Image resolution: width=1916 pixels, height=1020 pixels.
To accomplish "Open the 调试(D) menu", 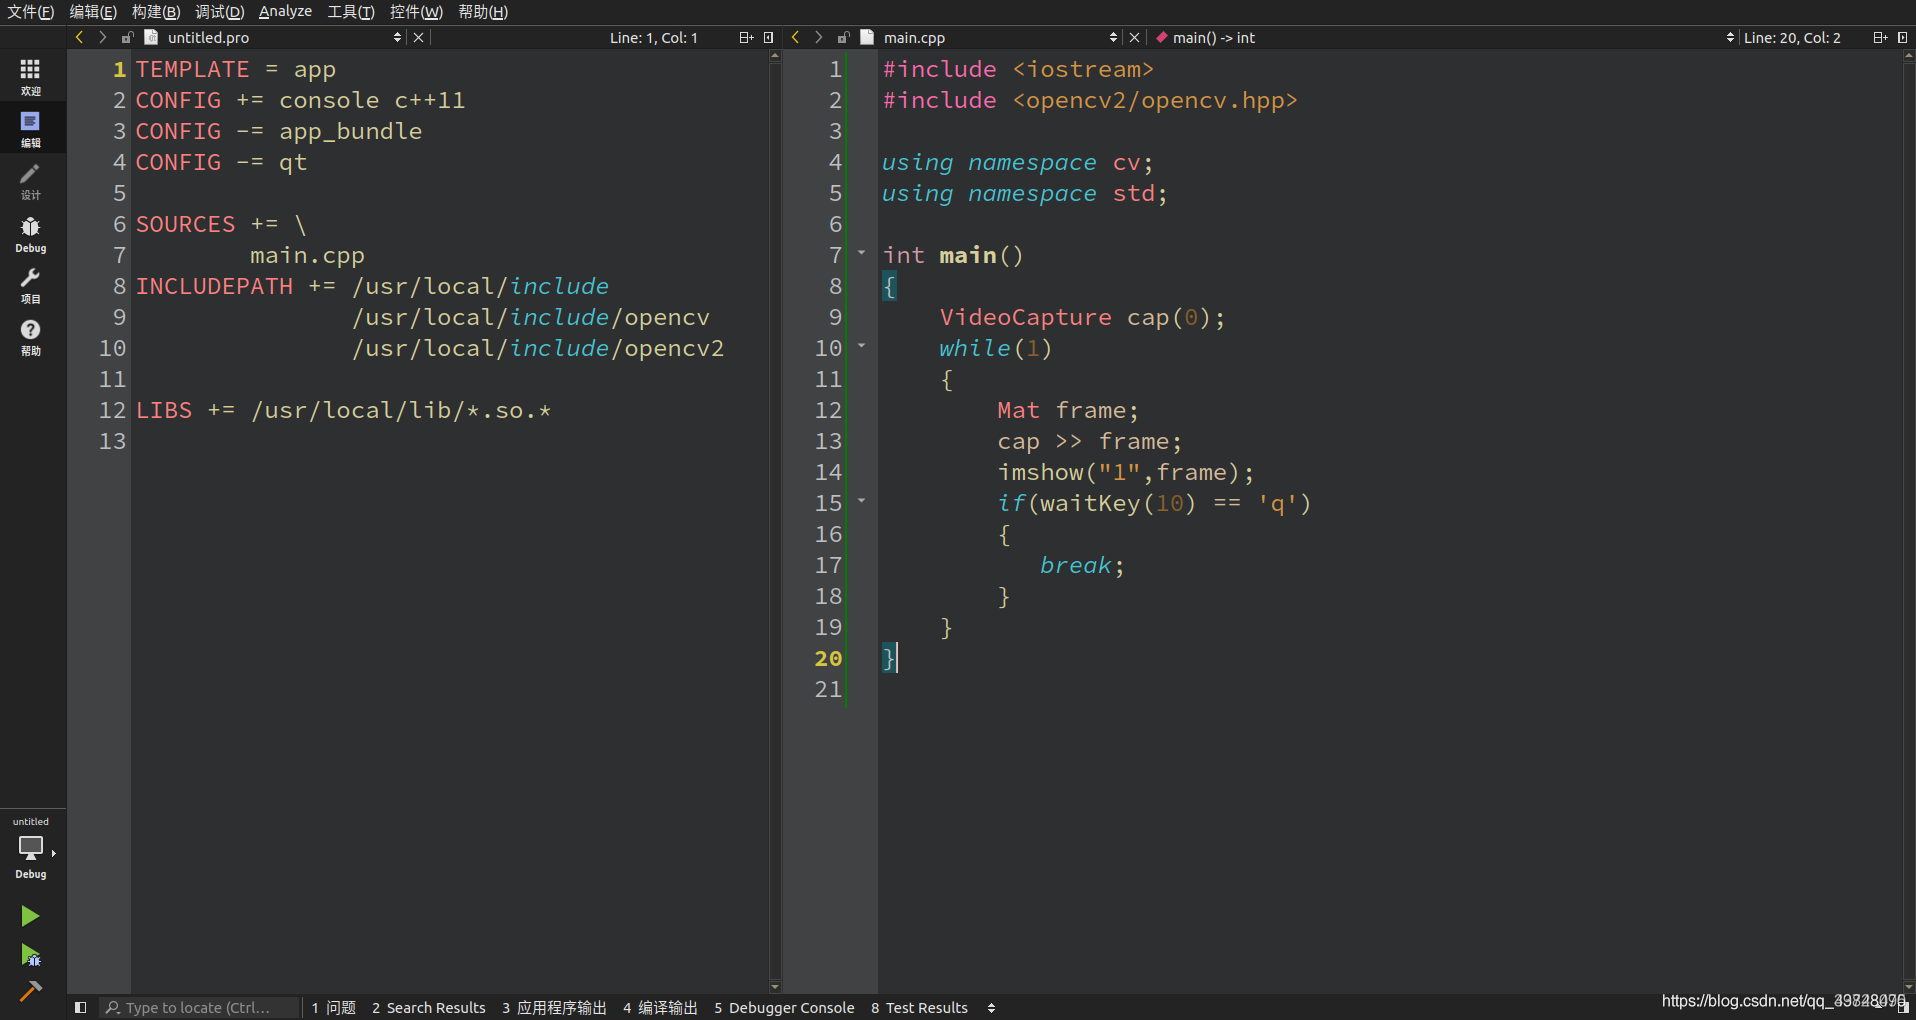I will point(219,12).
